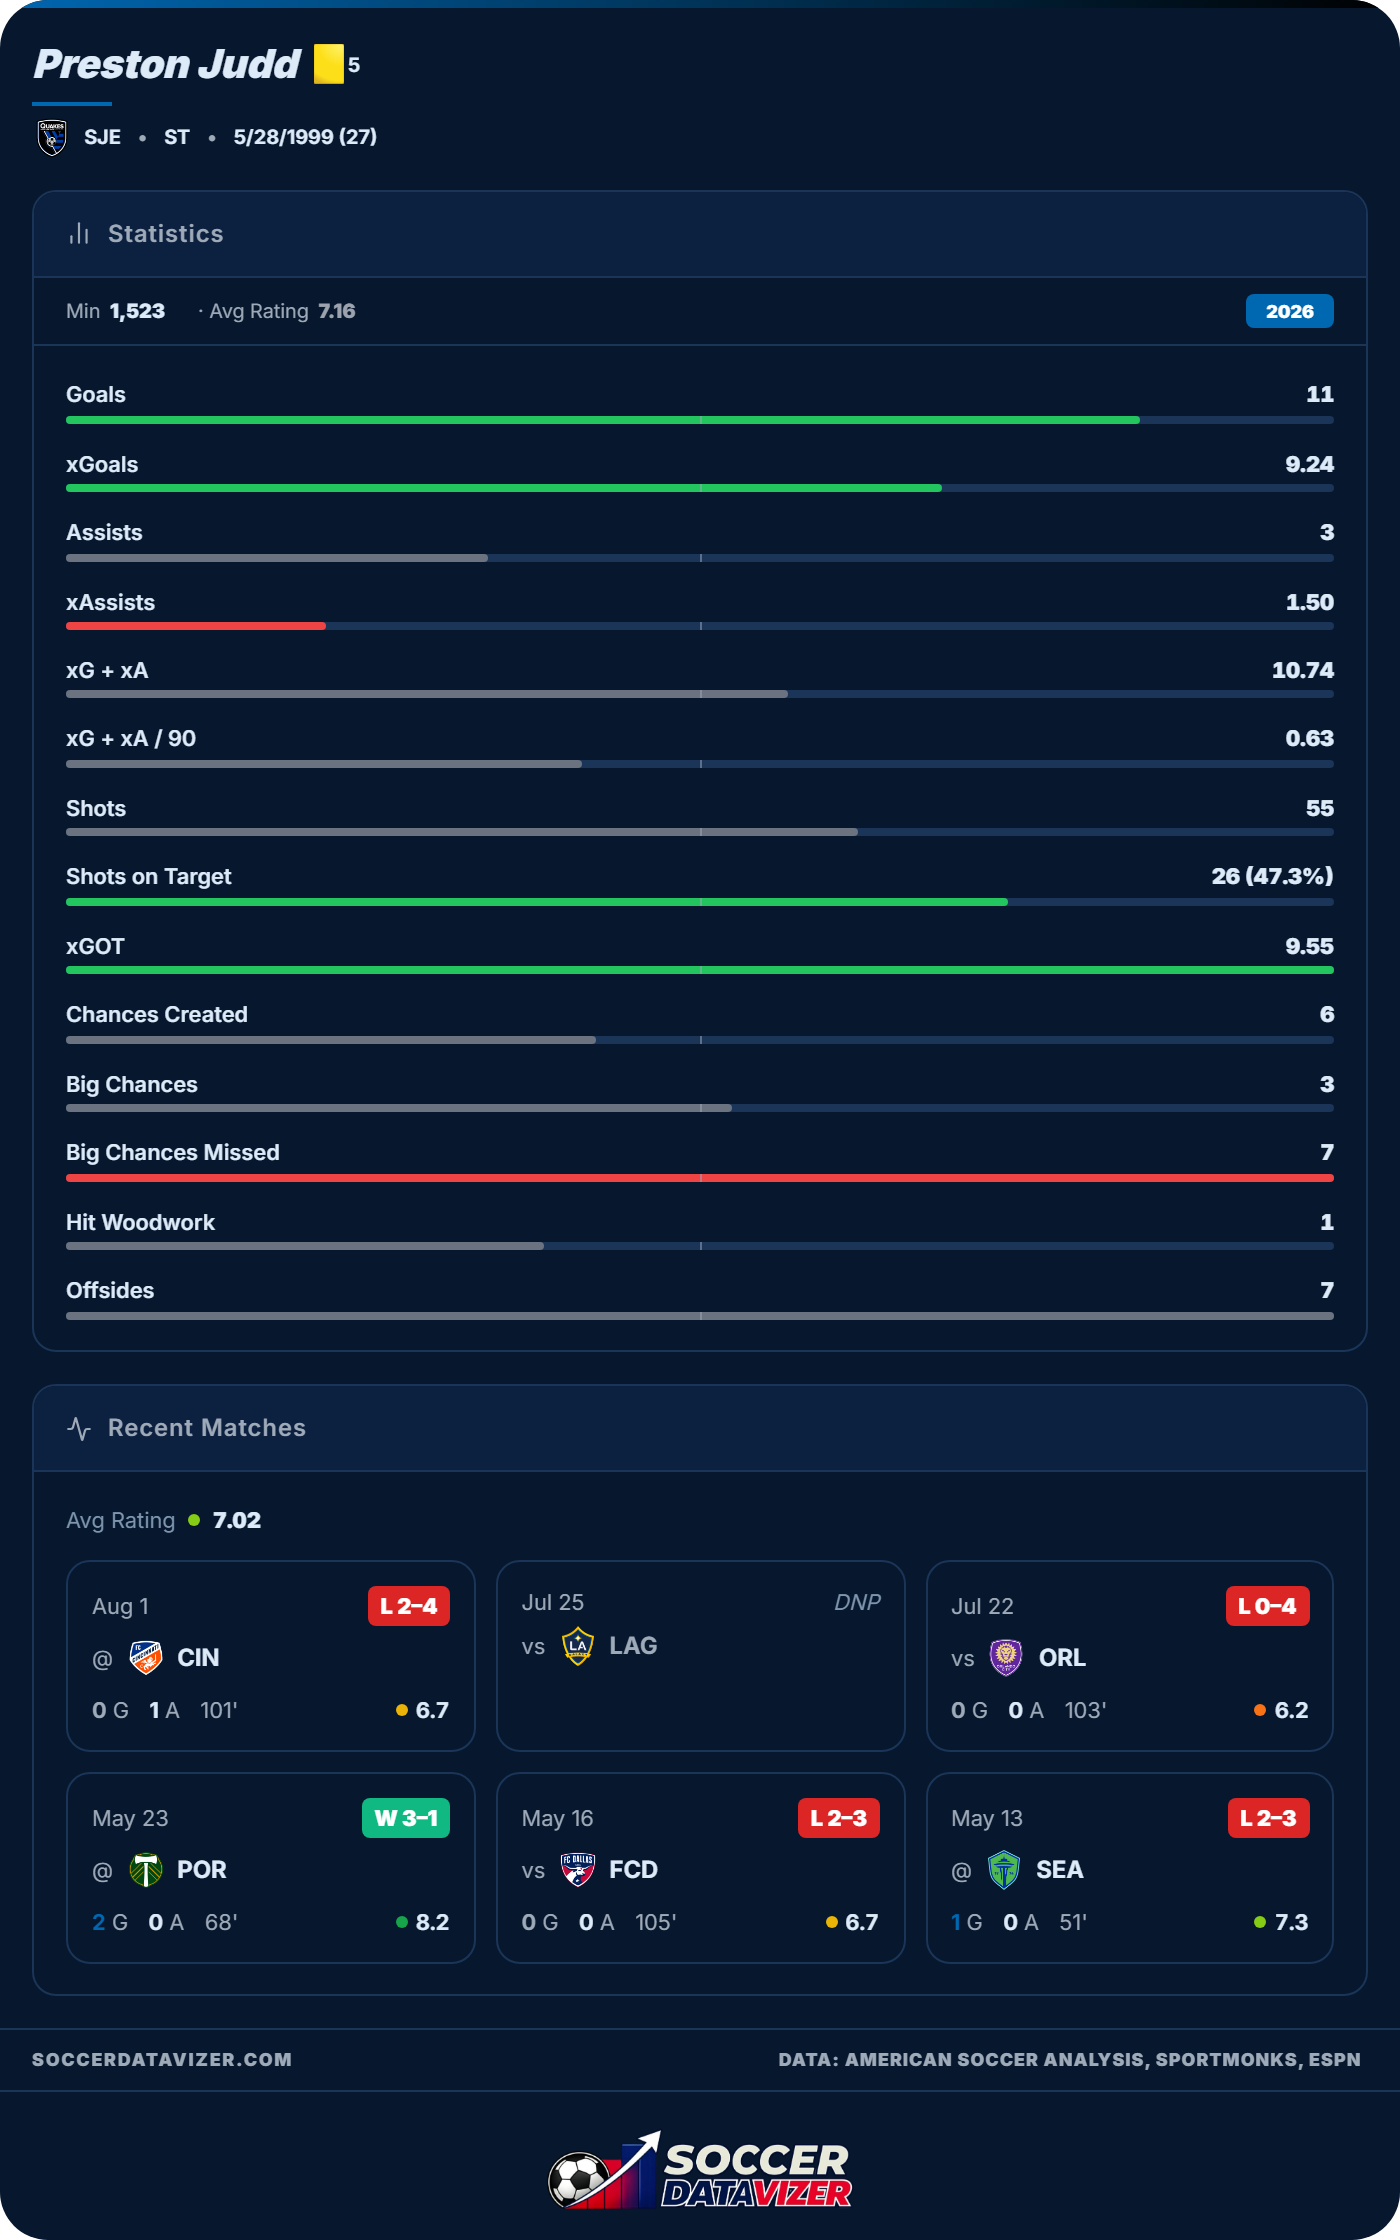
Task: Click the orange rating dot beside 6.2
Action: pyautogui.click(x=1260, y=1710)
